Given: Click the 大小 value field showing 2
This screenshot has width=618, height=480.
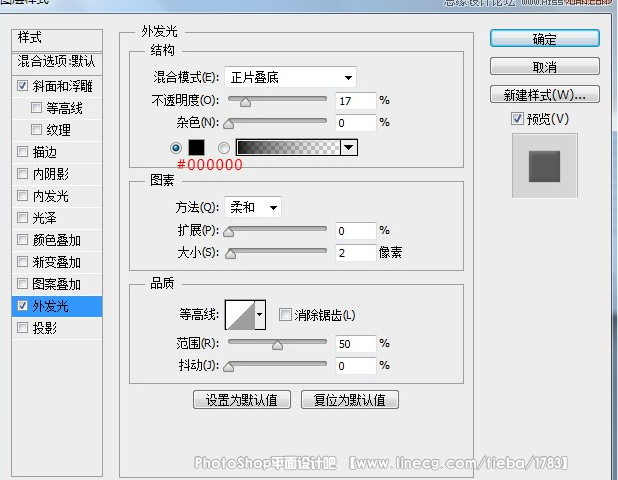Looking at the screenshot, I should pos(356,253).
